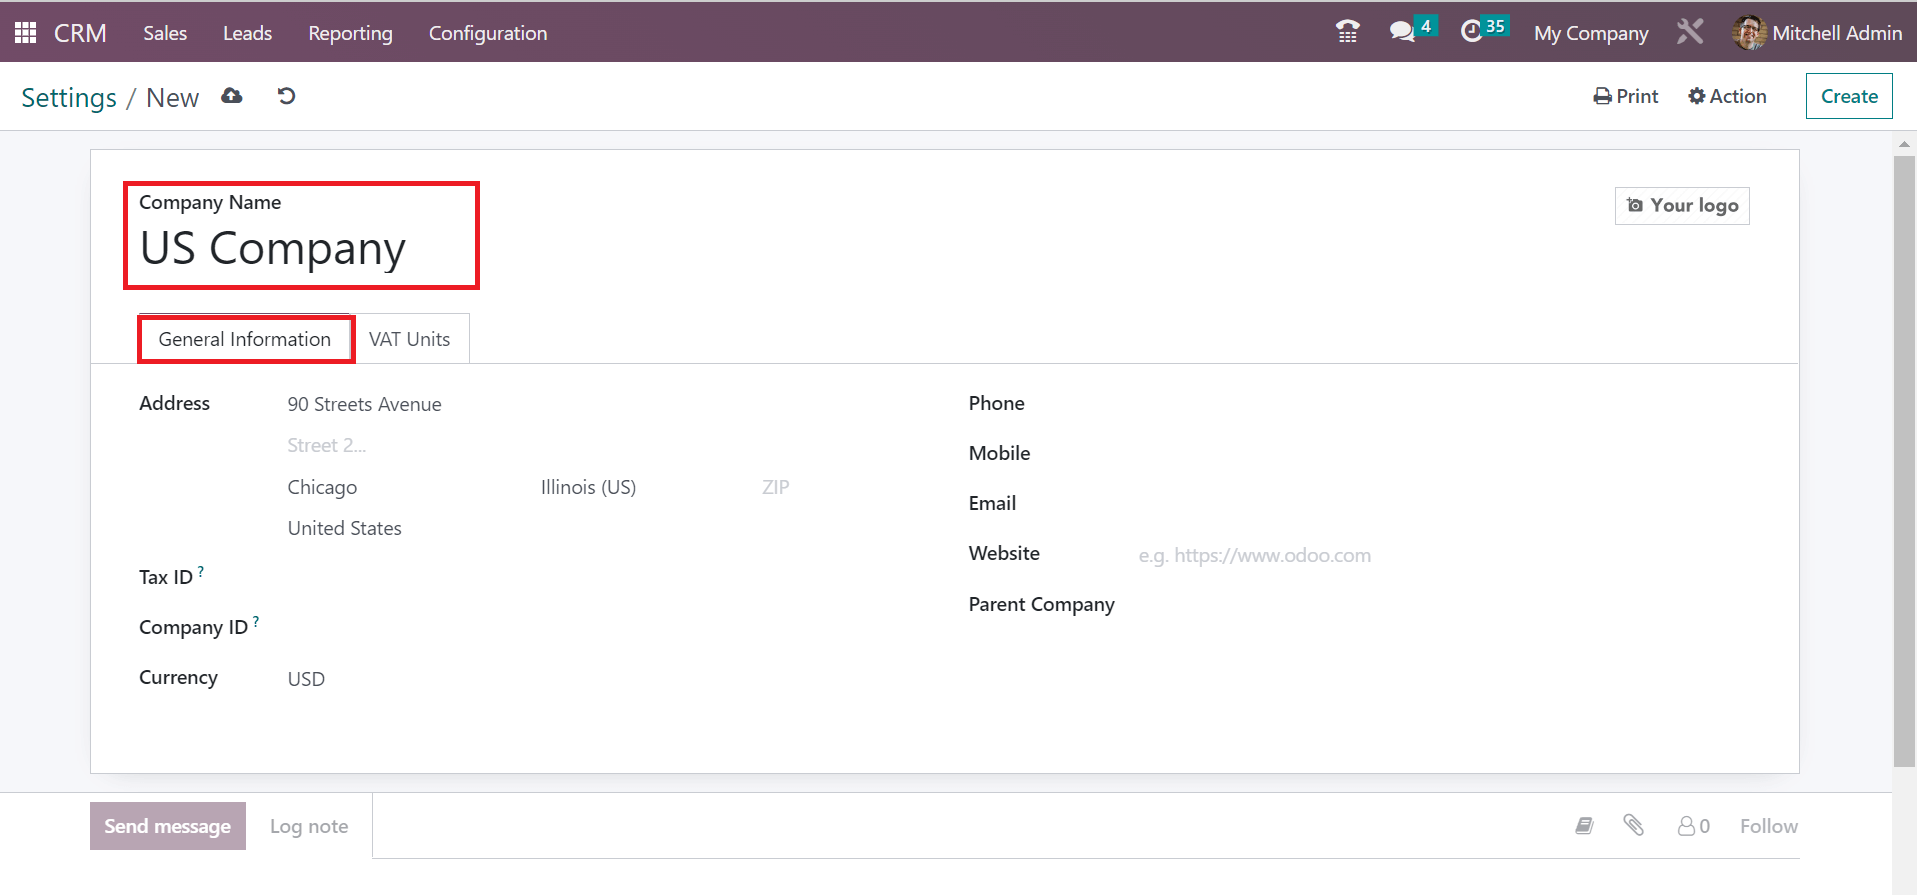The image size is (1917, 895).
Task: Select the General Information tab
Action: click(245, 339)
